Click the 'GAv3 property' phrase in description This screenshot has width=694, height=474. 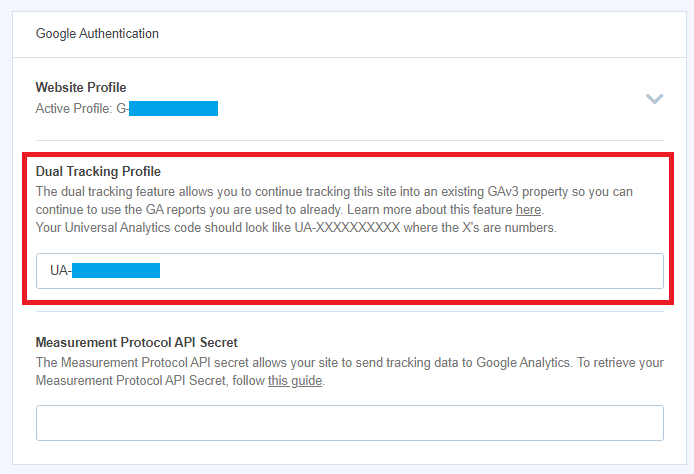click(528, 192)
